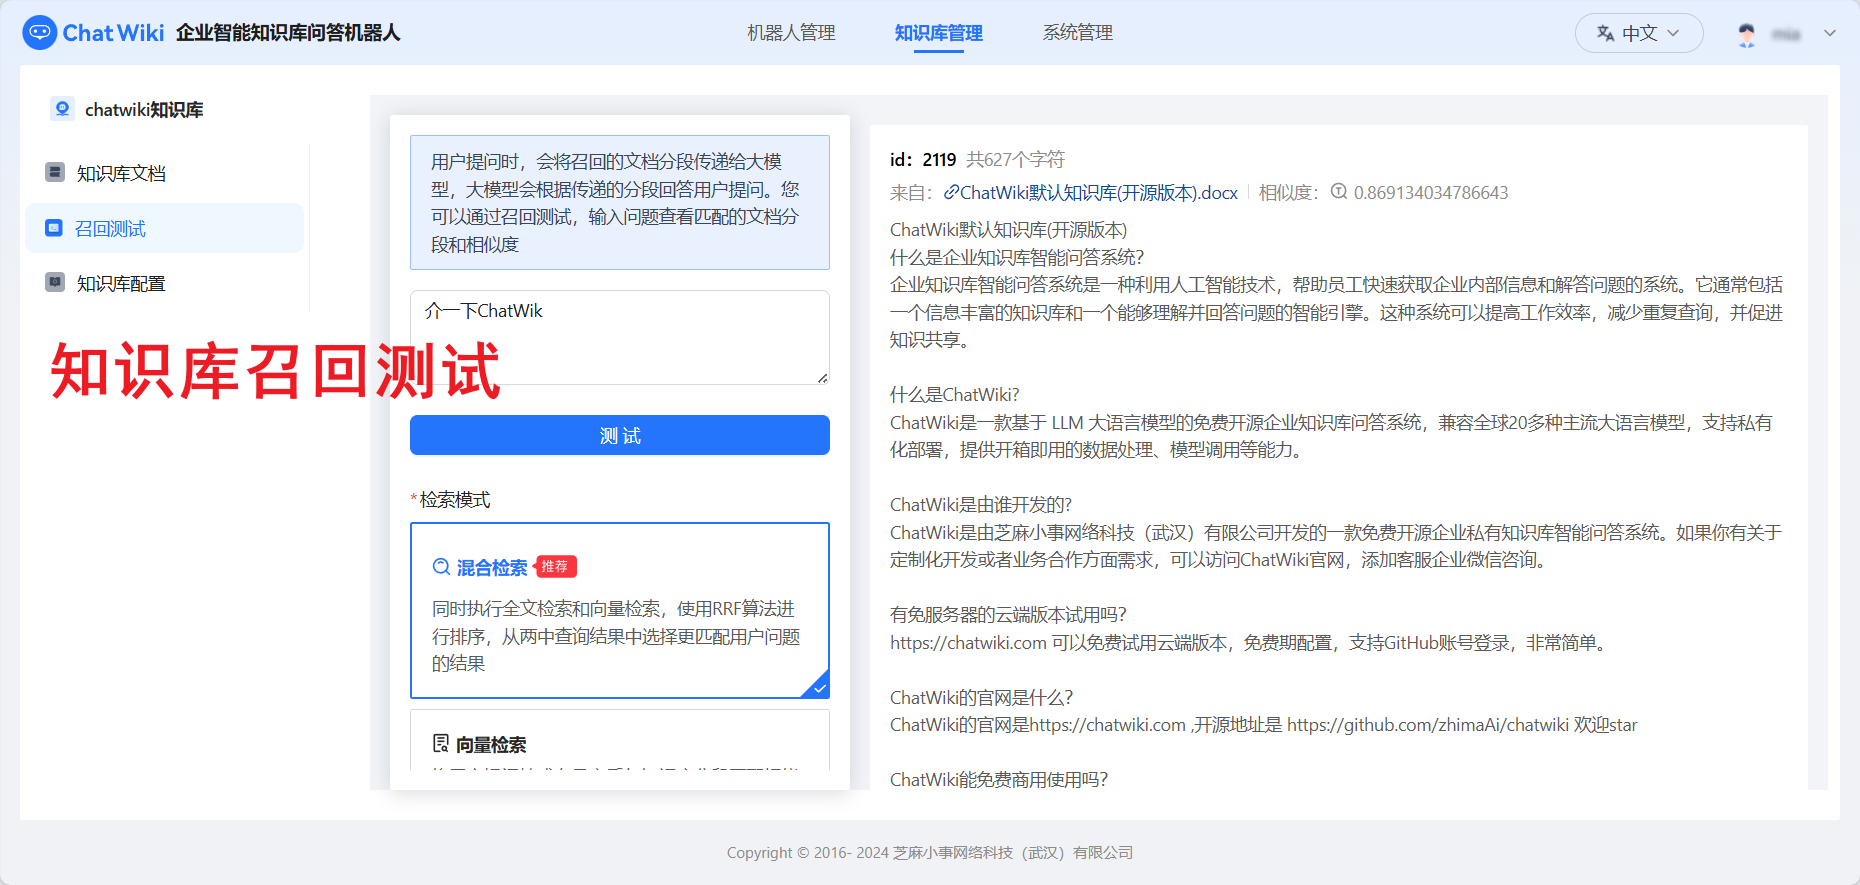Click the blue recall test hint box
1860x885 pixels.
(x=620, y=202)
